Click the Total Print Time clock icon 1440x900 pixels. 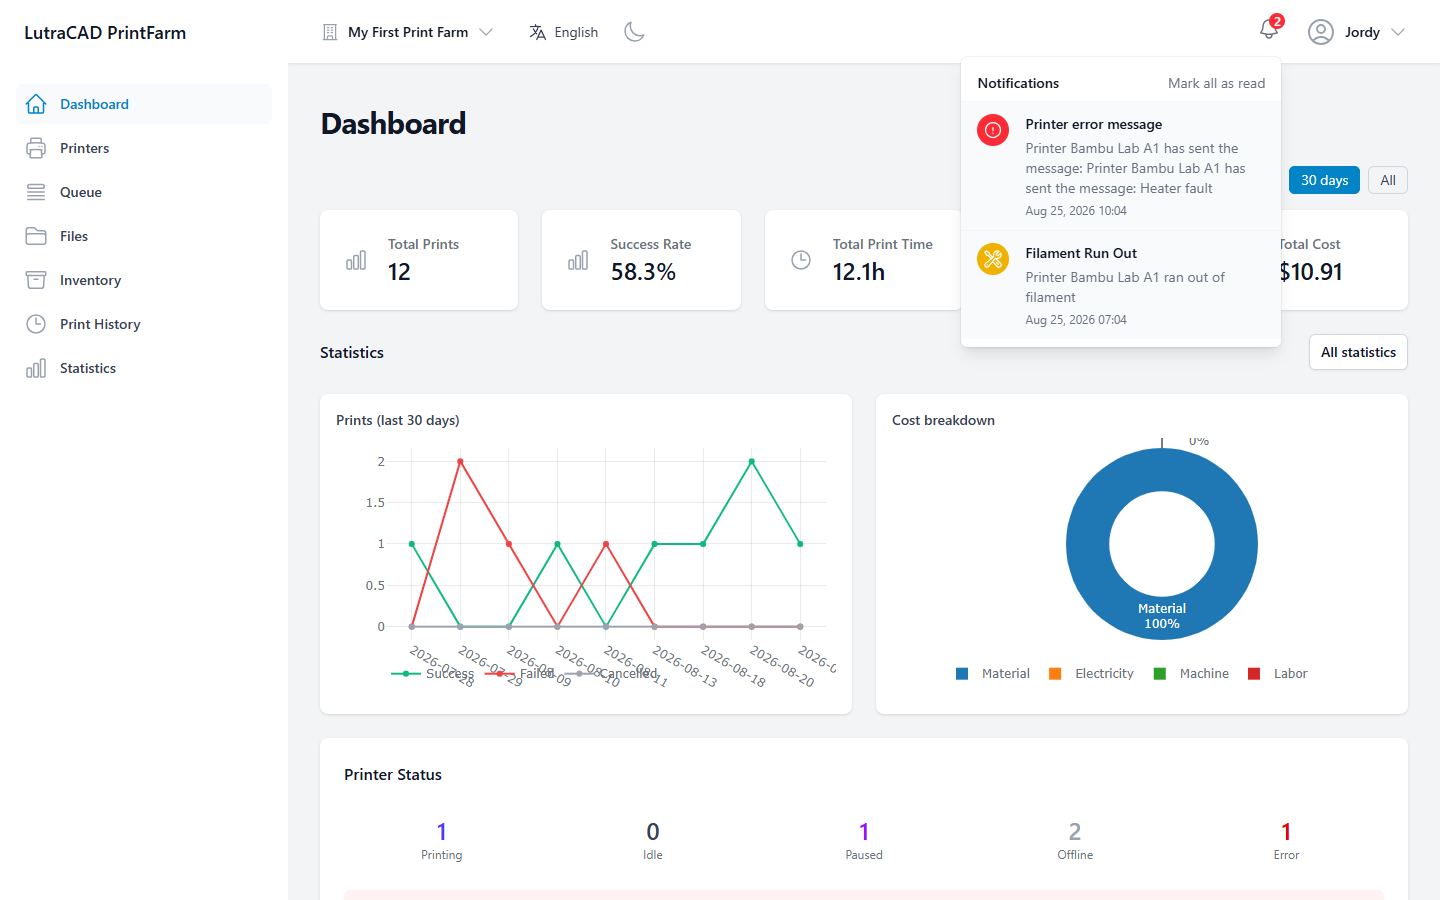[801, 260]
